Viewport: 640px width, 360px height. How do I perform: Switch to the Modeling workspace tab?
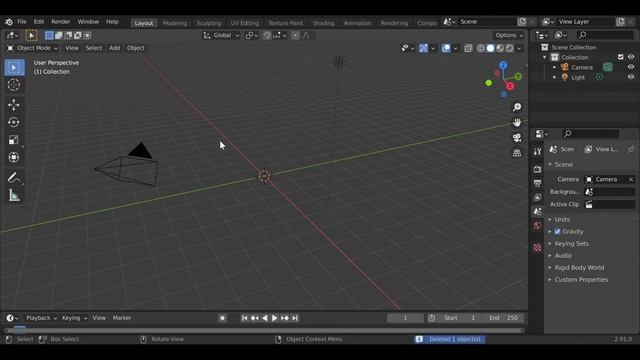click(175, 23)
